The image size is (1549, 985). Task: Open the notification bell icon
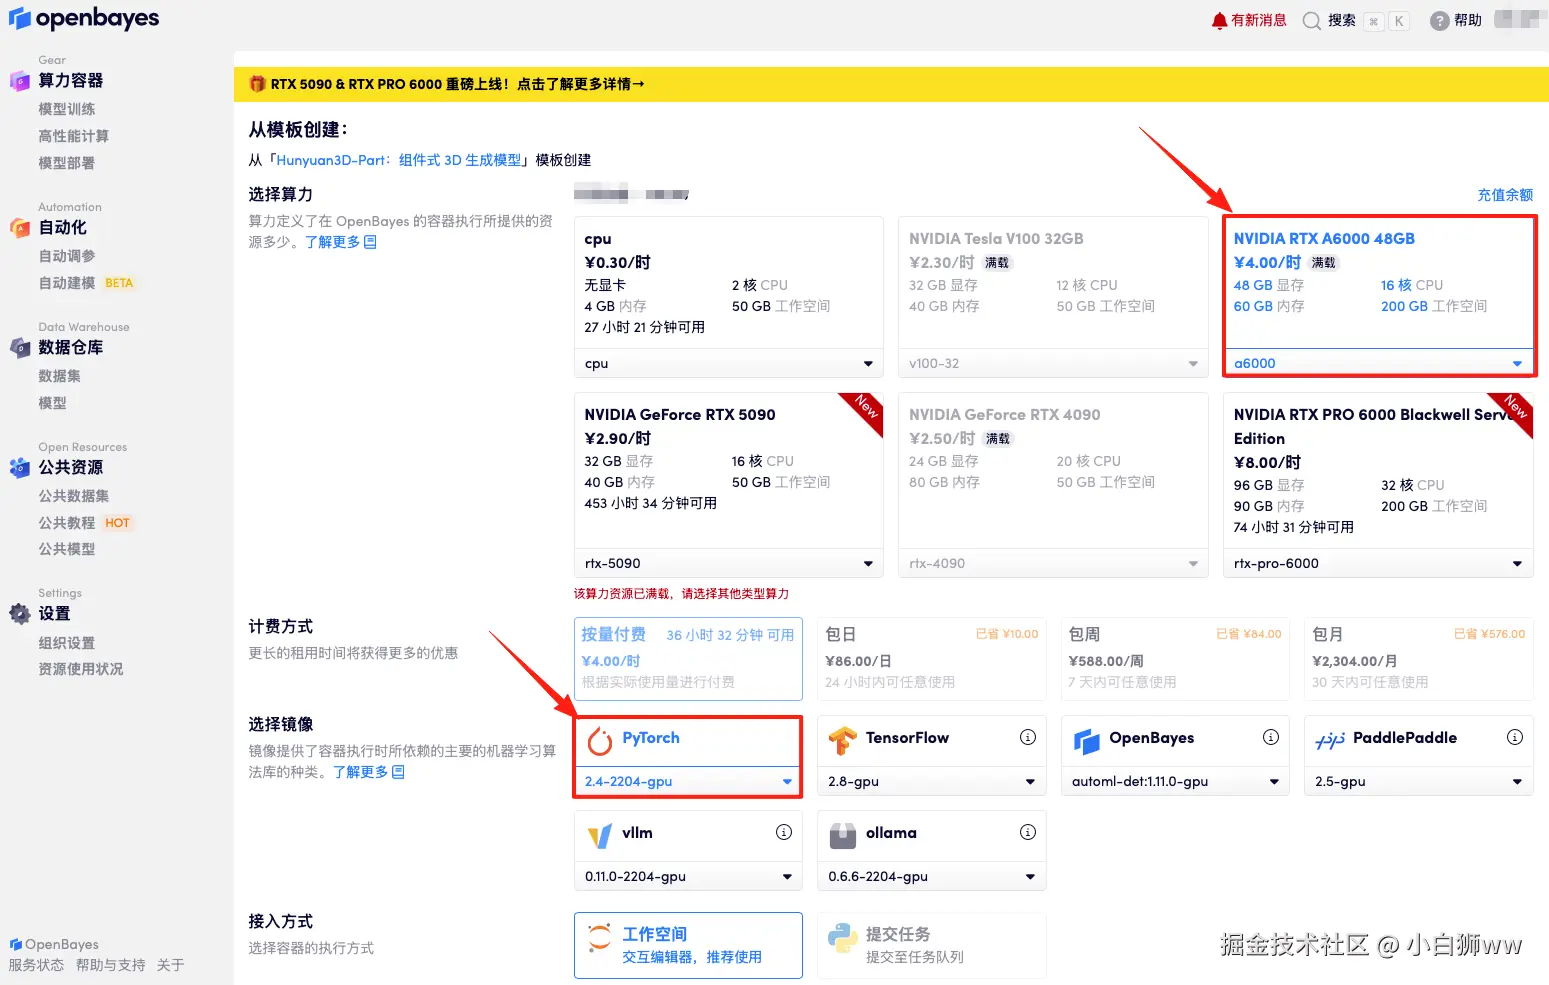[x=1219, y=20]
